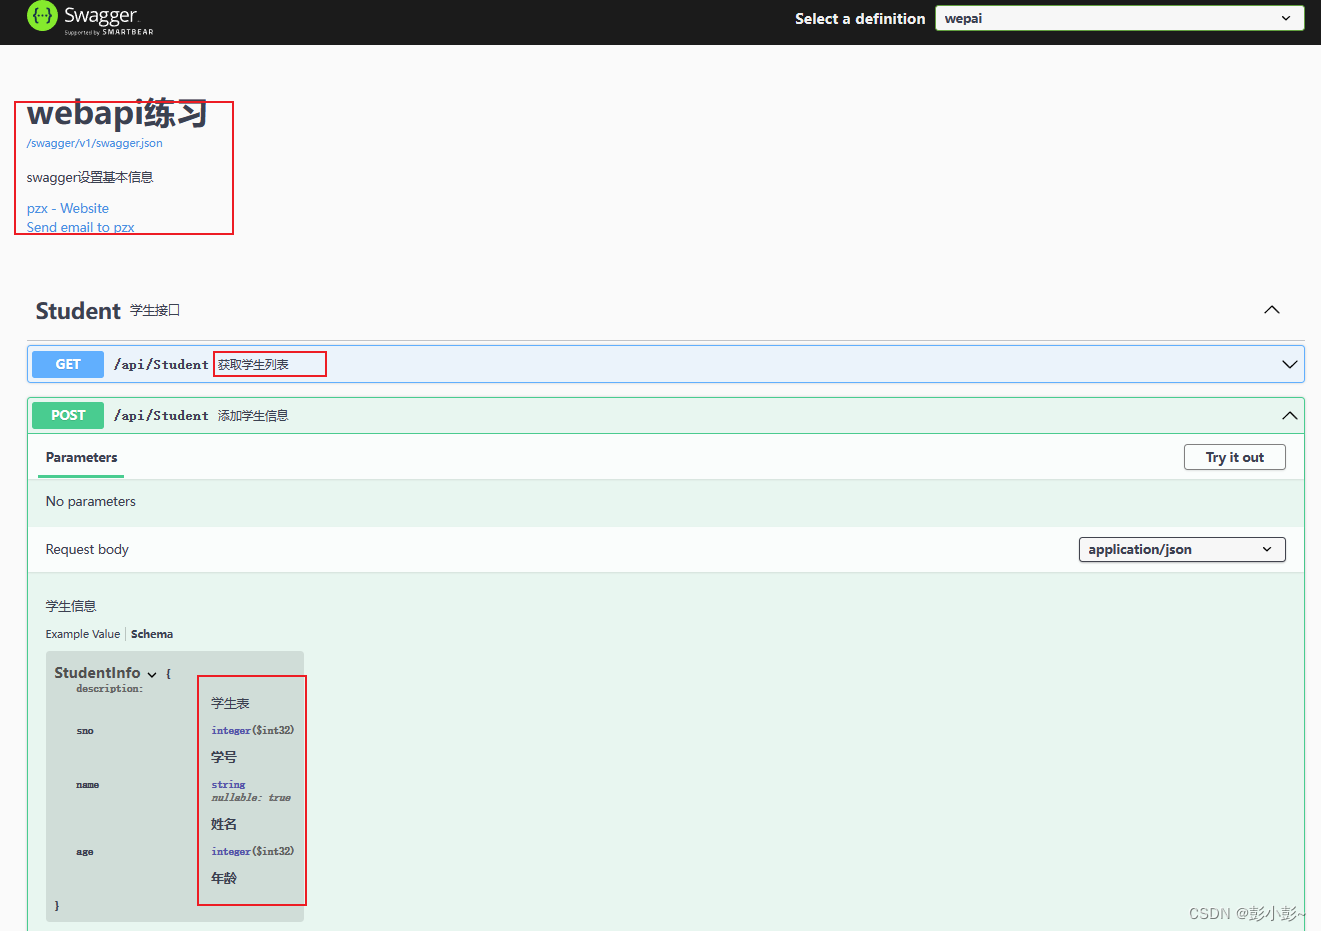Collapse the POST /api/Student operation arrow

click(x=1290, y=415)
